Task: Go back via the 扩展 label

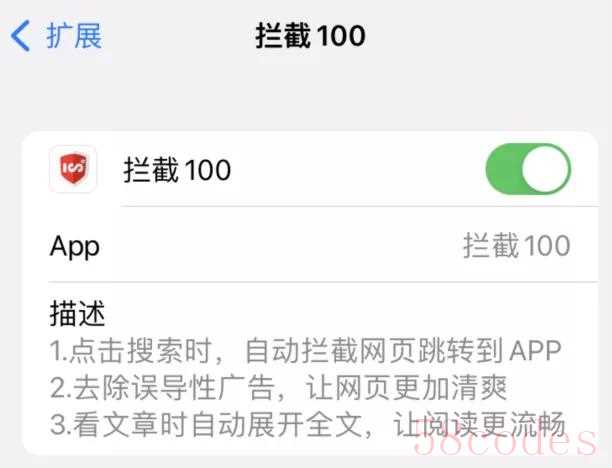Action: 74,36
